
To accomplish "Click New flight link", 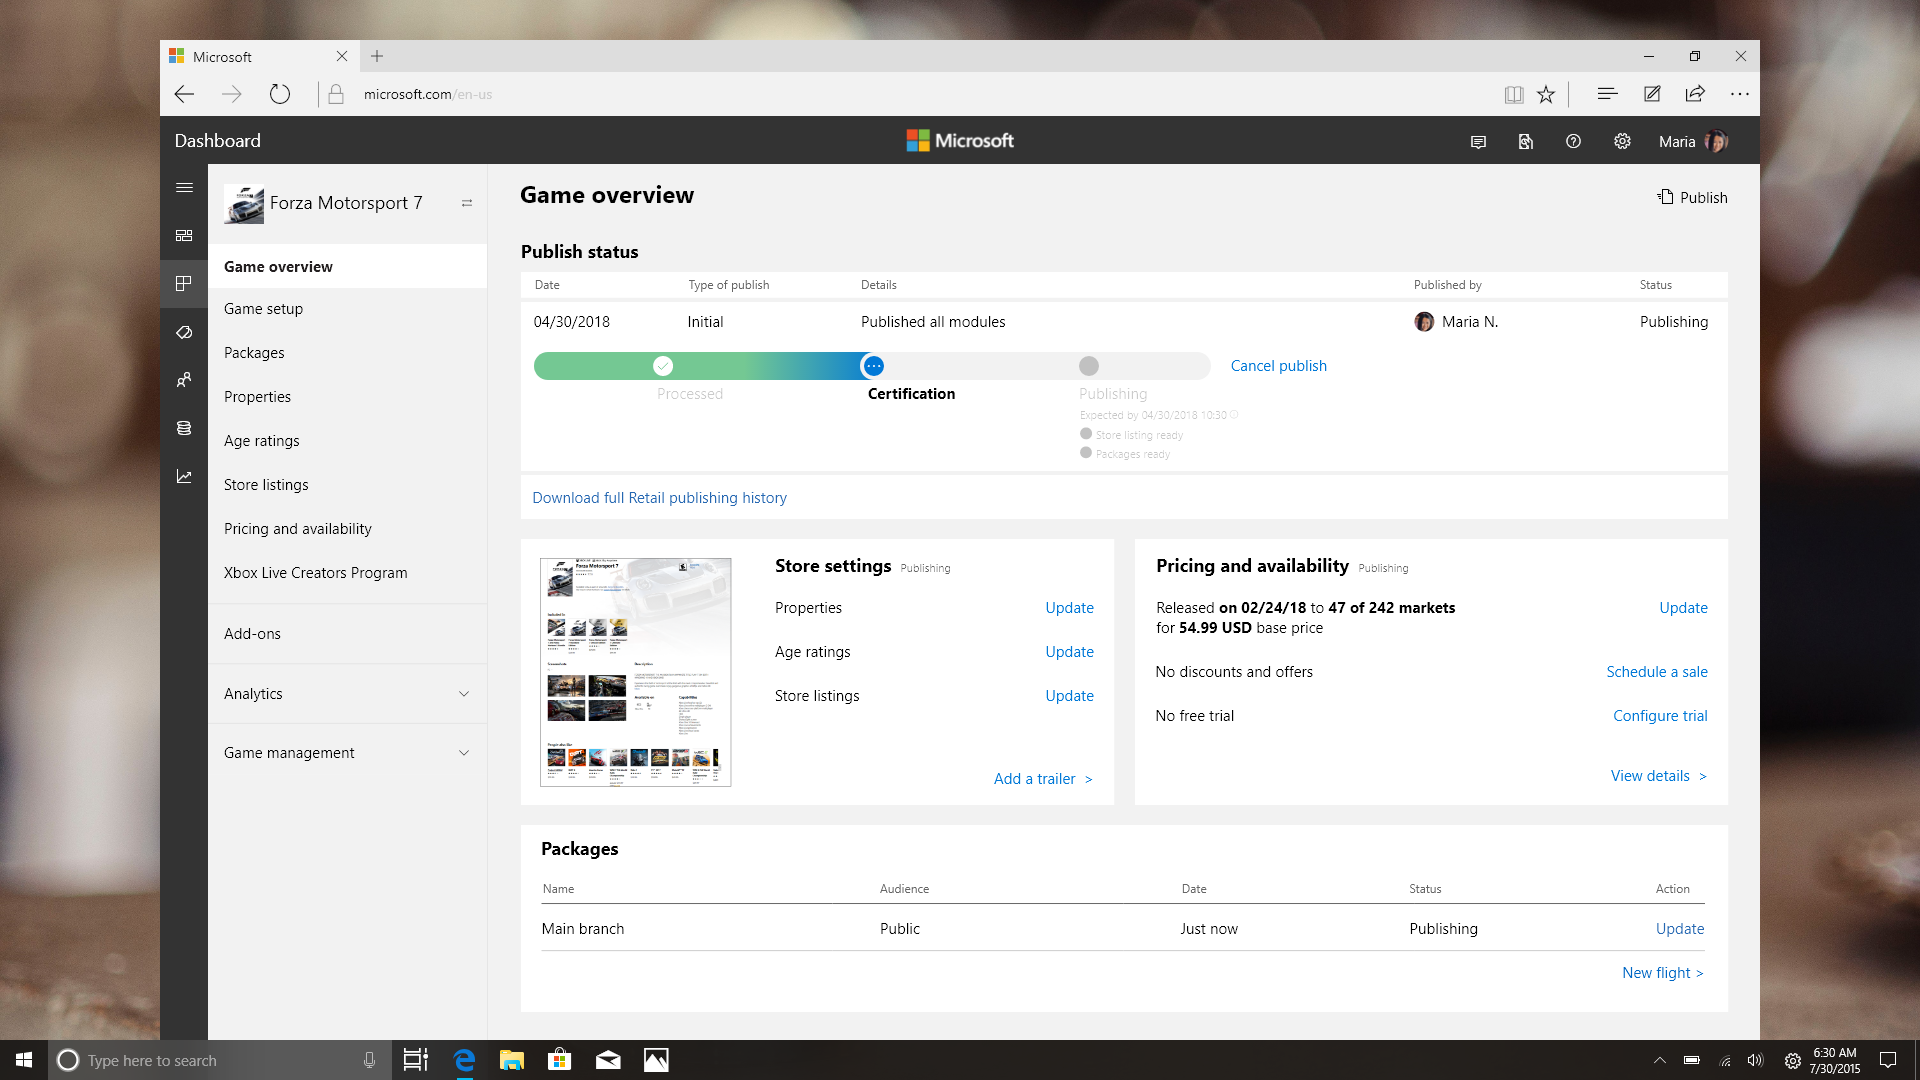I will pyautogui.click(x=1663, y=973).
